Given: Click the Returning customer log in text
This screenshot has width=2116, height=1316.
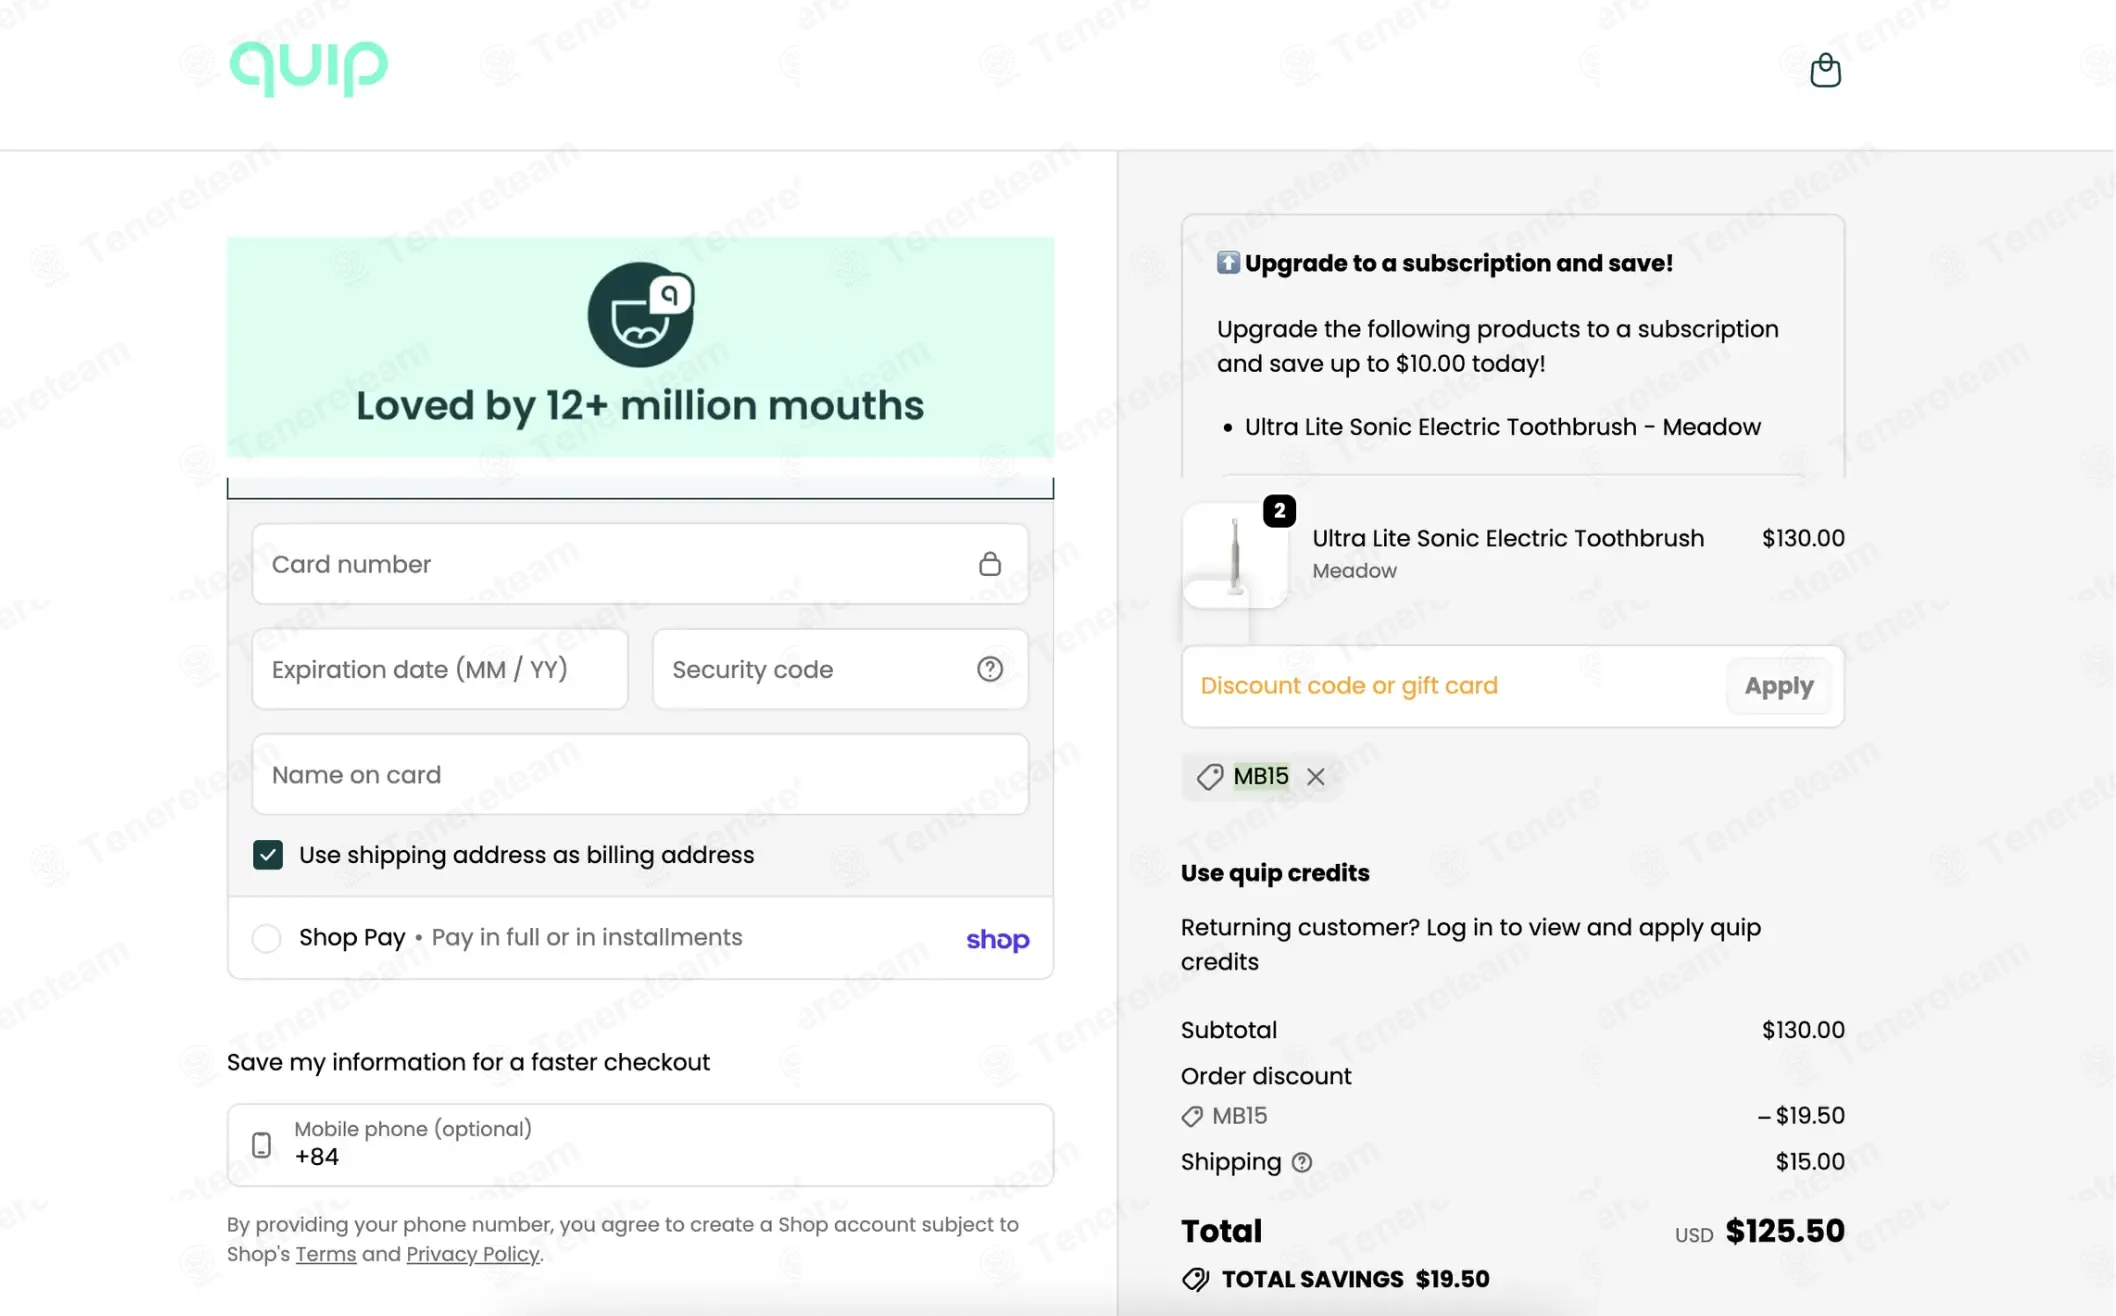Looking at the screenshot, I should pos(1471,944).
